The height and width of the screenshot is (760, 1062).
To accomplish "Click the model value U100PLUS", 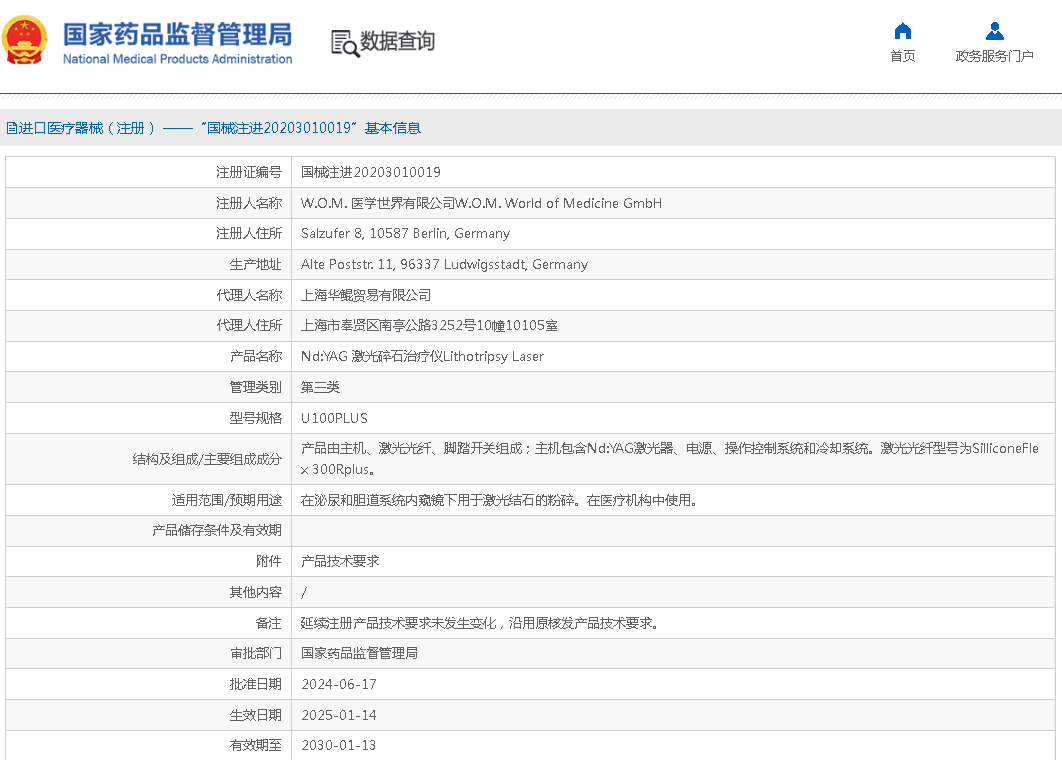I will (334, 418).
